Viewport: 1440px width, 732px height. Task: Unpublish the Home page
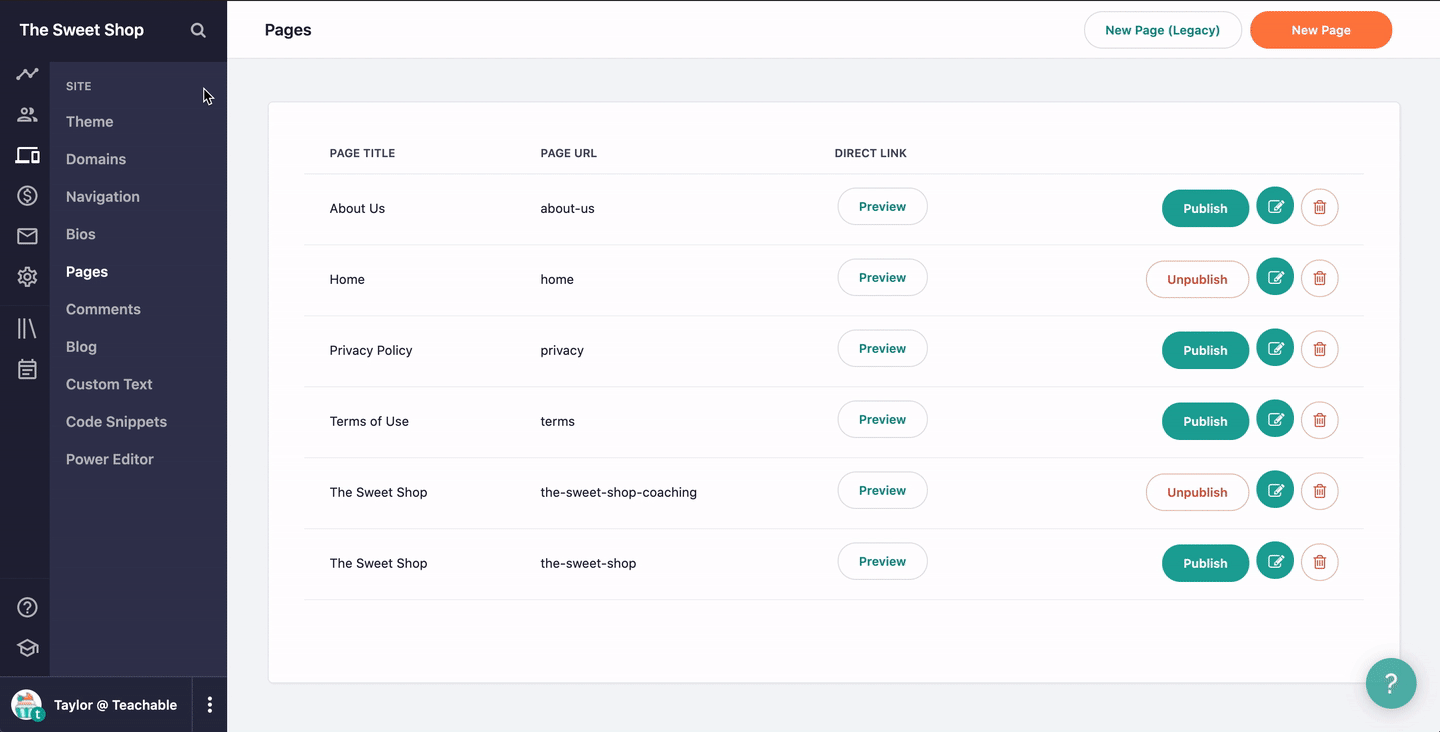(1197, 279)
